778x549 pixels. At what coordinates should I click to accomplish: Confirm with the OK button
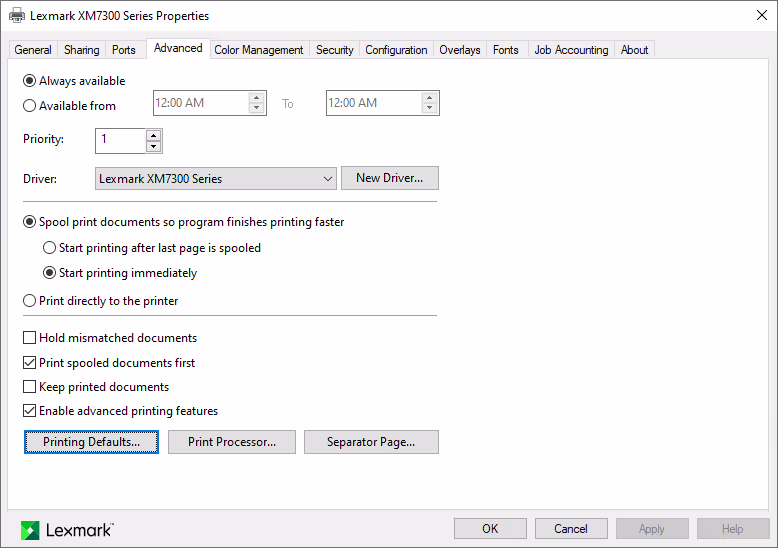click(x=490, y=529)
